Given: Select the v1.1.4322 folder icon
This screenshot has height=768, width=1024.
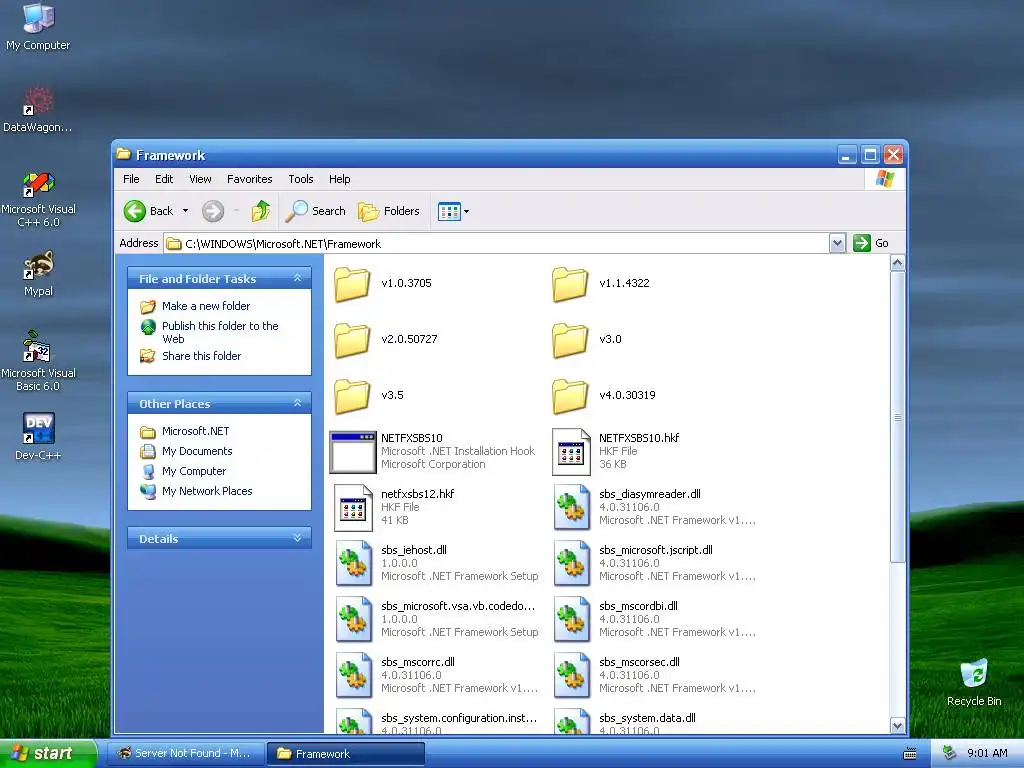Looking at the screenshot, I should coord(570,284).
